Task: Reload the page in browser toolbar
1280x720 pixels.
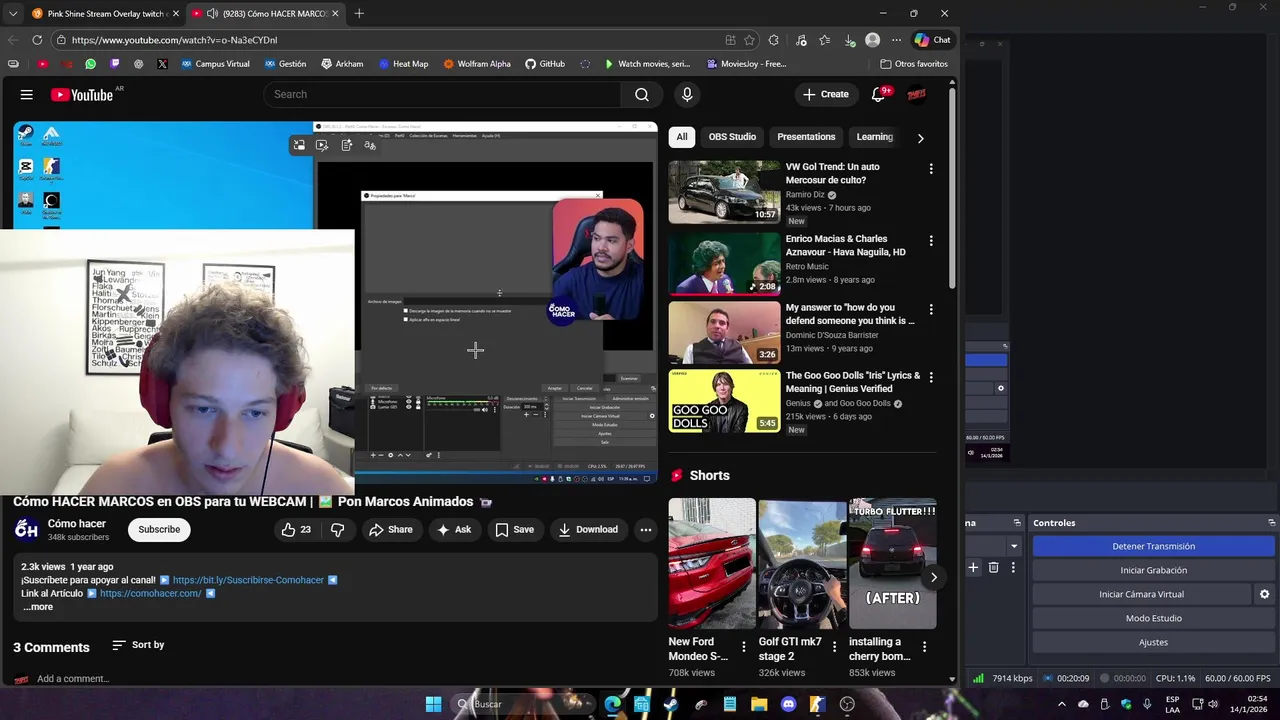Action: coord(37,40)
